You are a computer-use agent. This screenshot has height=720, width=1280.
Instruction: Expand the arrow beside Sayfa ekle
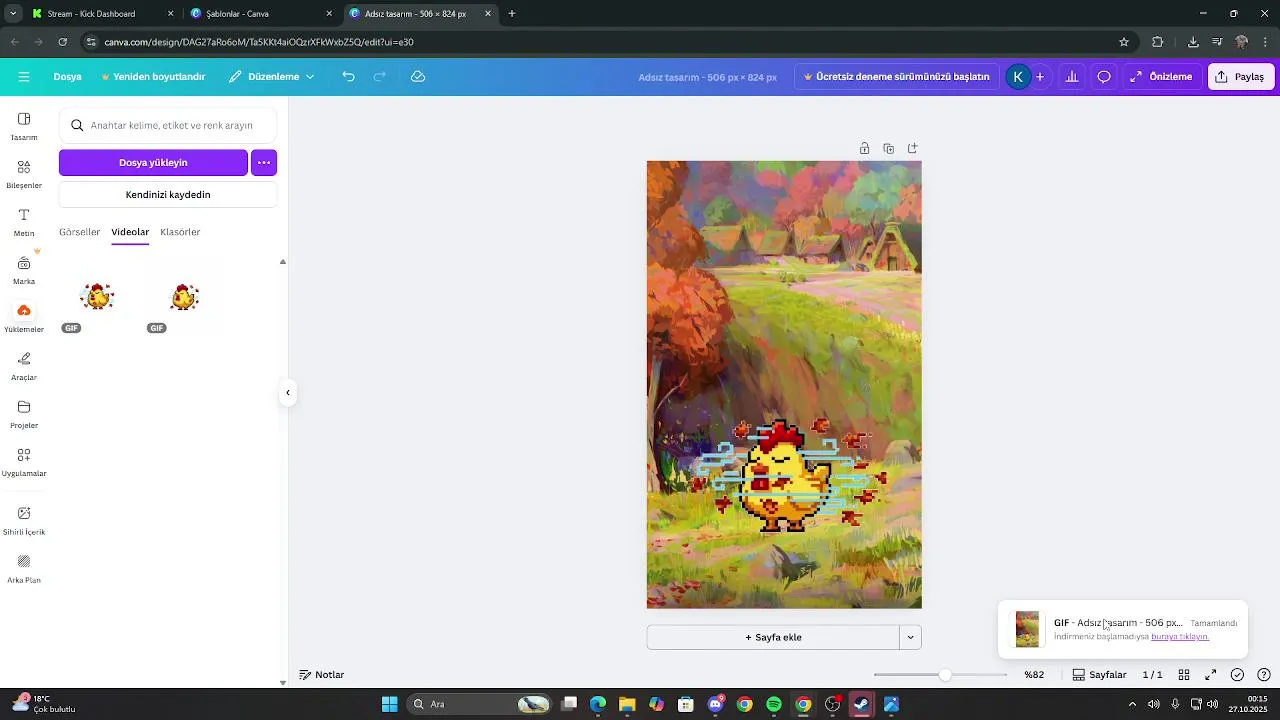pyautogui.click(x=910, y=637)
